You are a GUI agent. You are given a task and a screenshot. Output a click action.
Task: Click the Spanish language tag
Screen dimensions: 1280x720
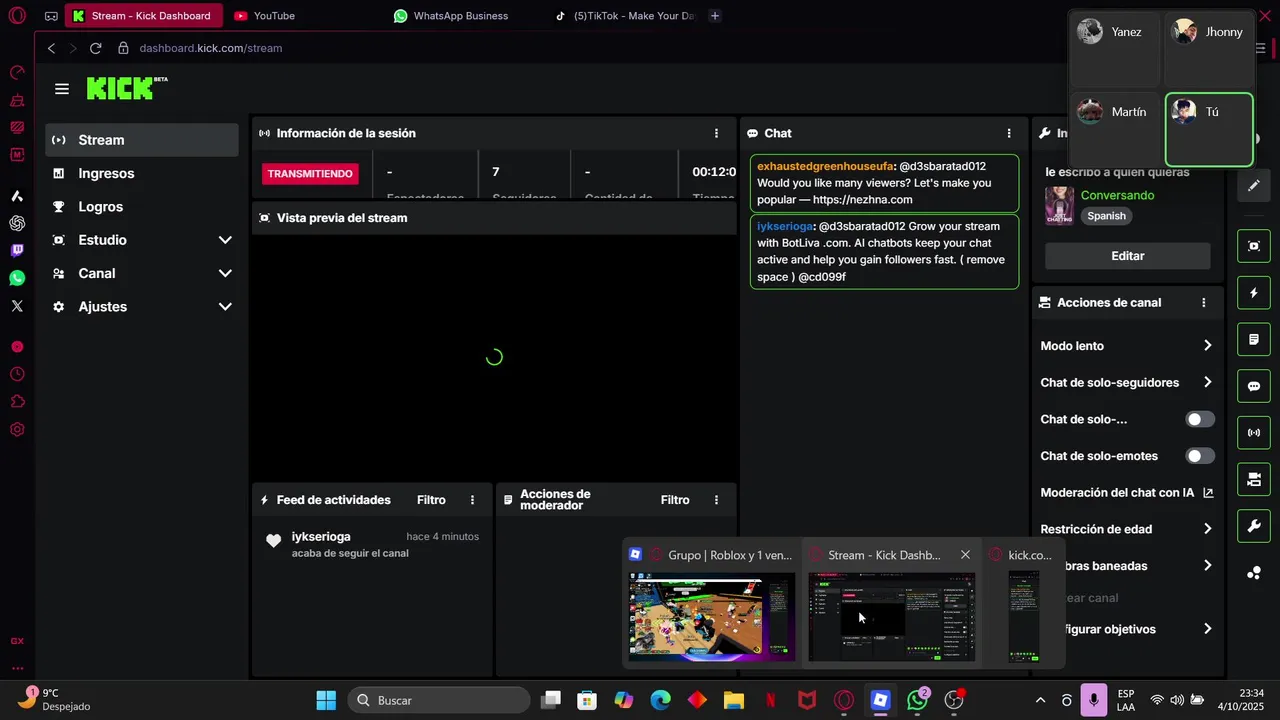pos(1106,216)
